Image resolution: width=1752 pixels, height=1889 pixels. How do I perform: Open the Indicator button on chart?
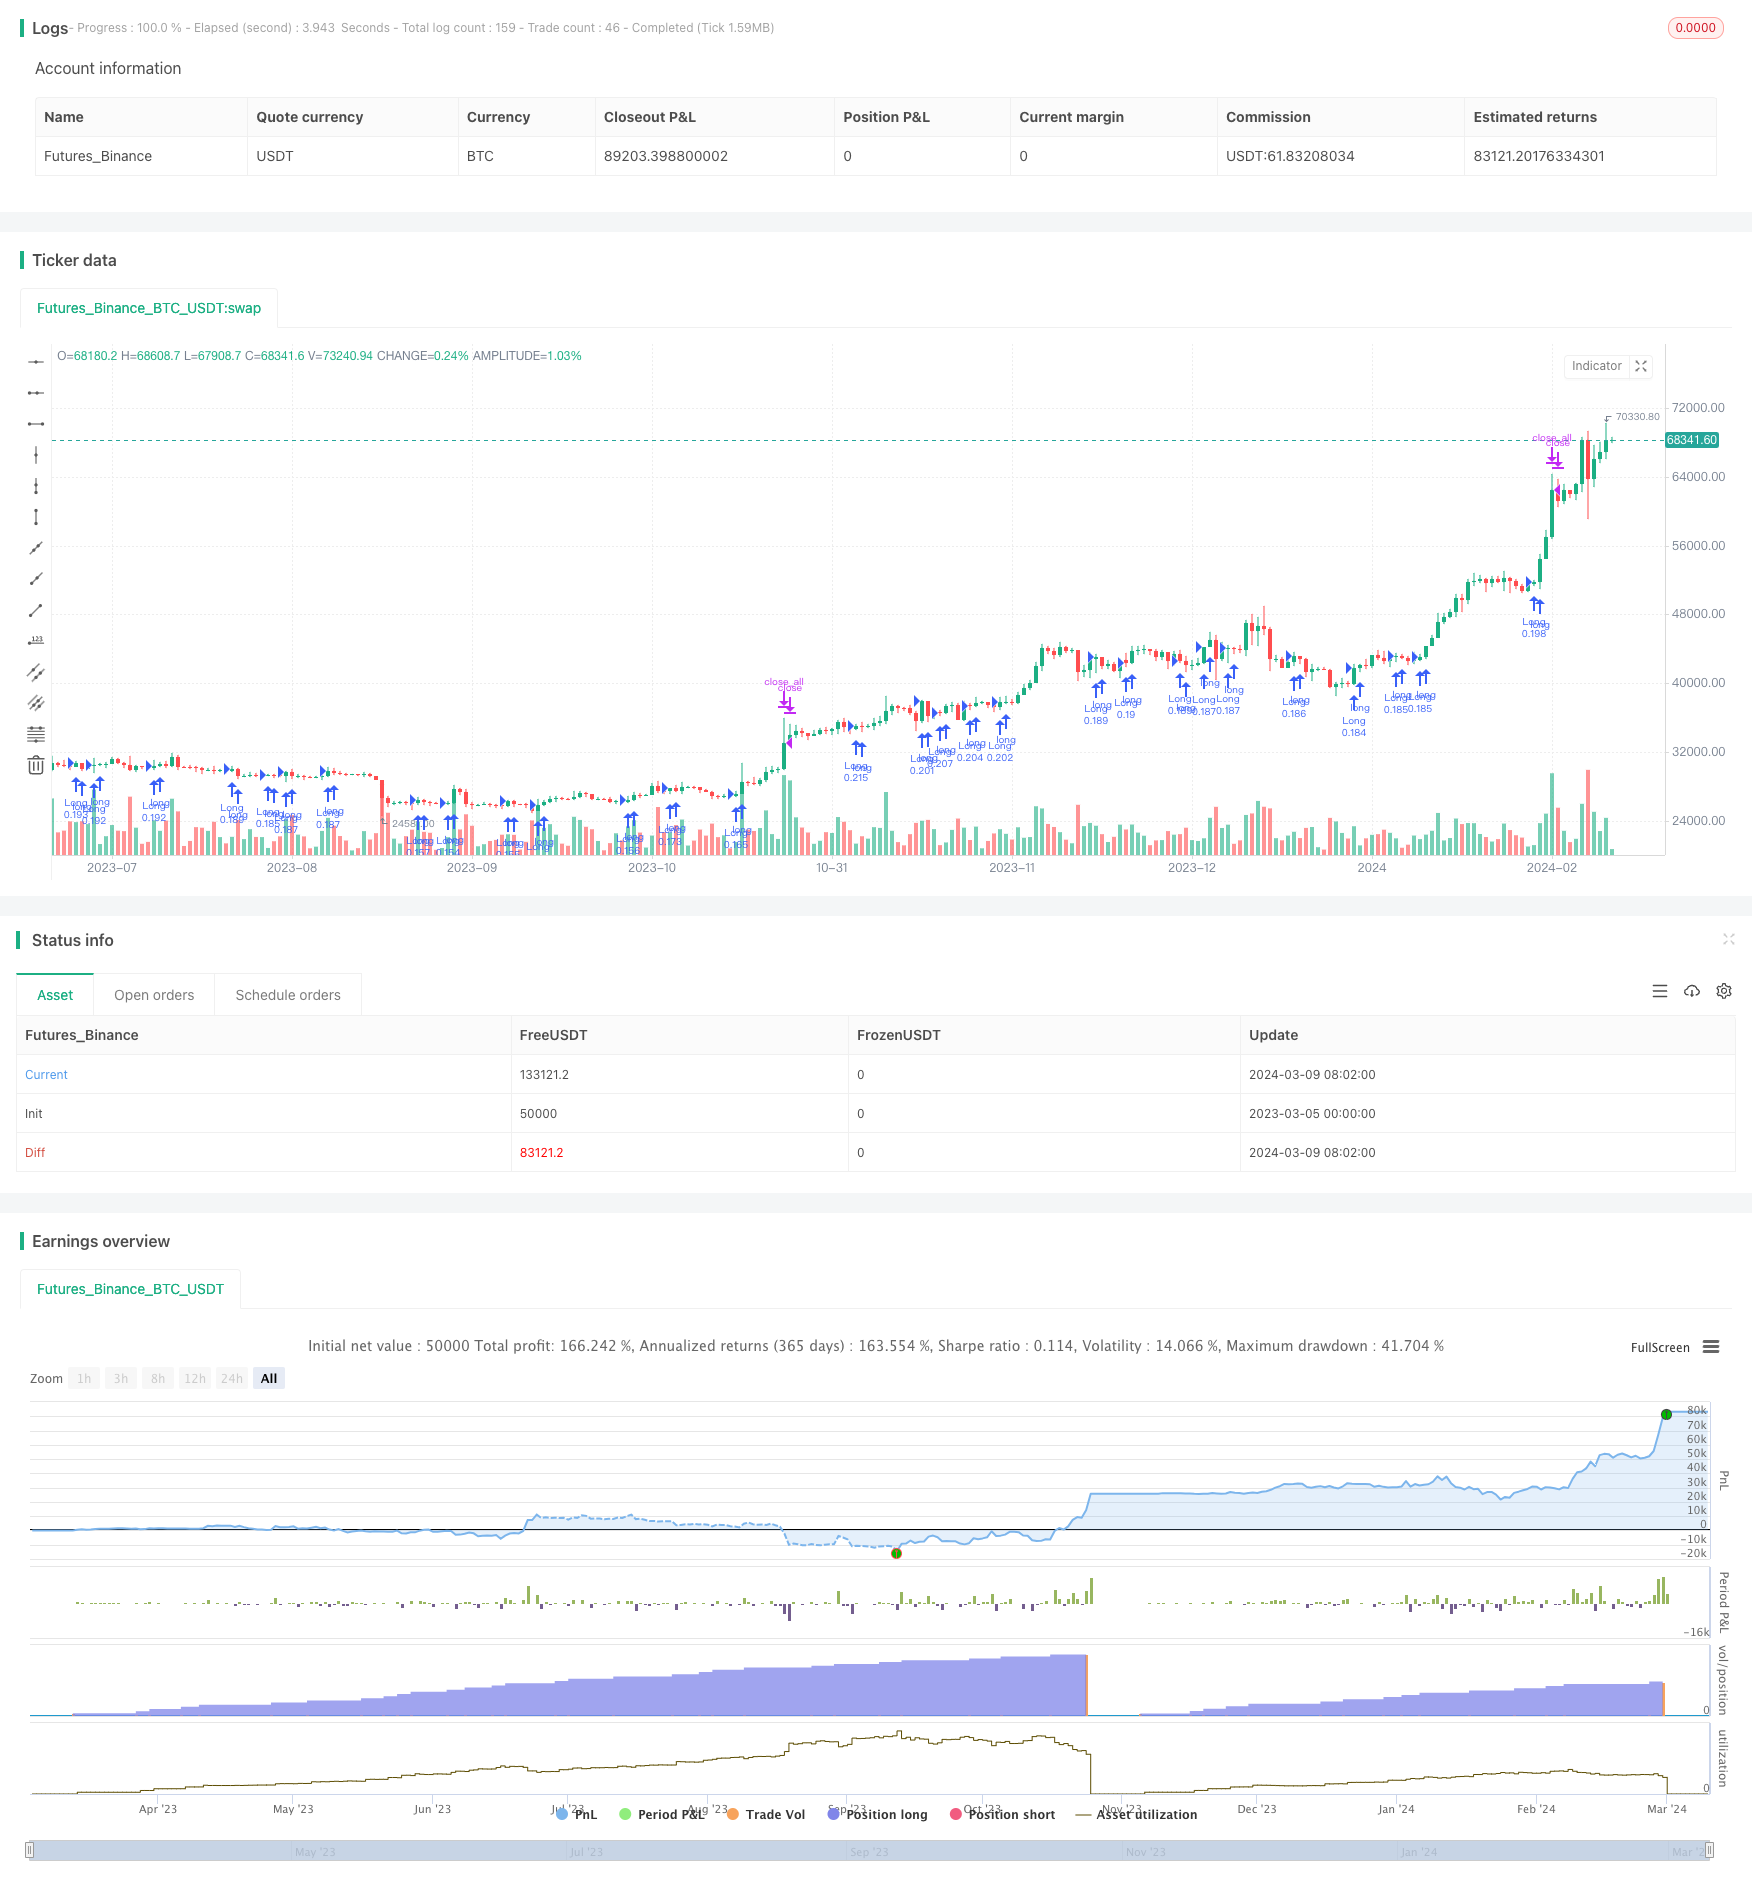1596,366
